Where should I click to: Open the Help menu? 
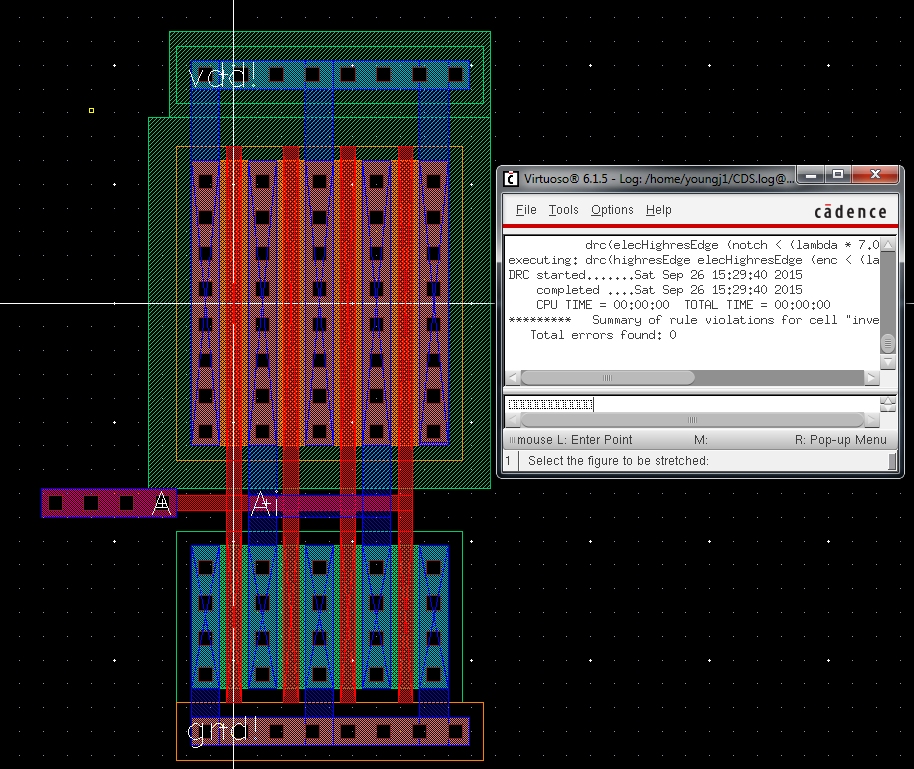(x=658, y=210)
